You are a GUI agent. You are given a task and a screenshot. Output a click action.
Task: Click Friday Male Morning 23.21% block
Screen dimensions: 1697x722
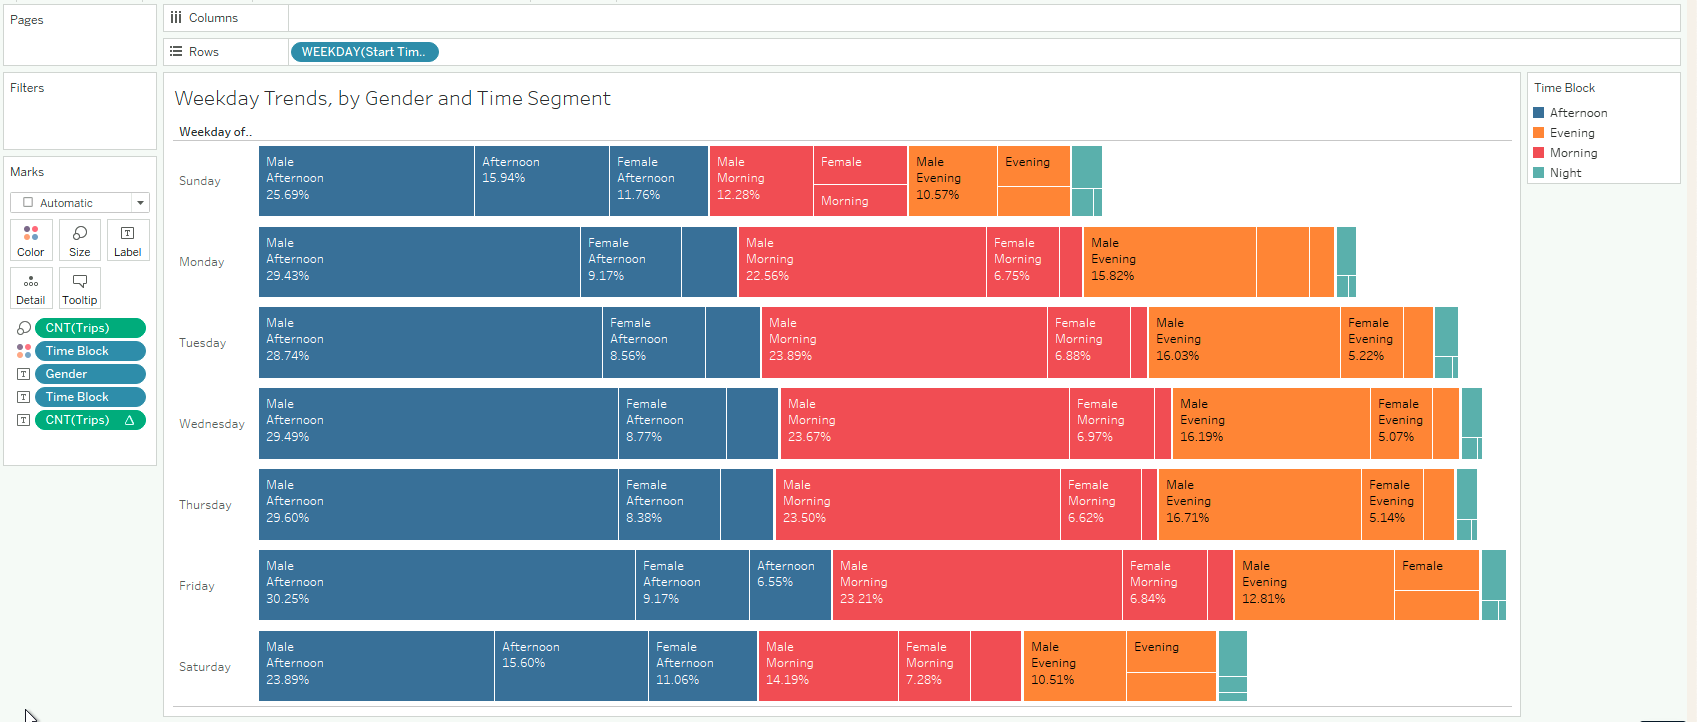point(977,586)
